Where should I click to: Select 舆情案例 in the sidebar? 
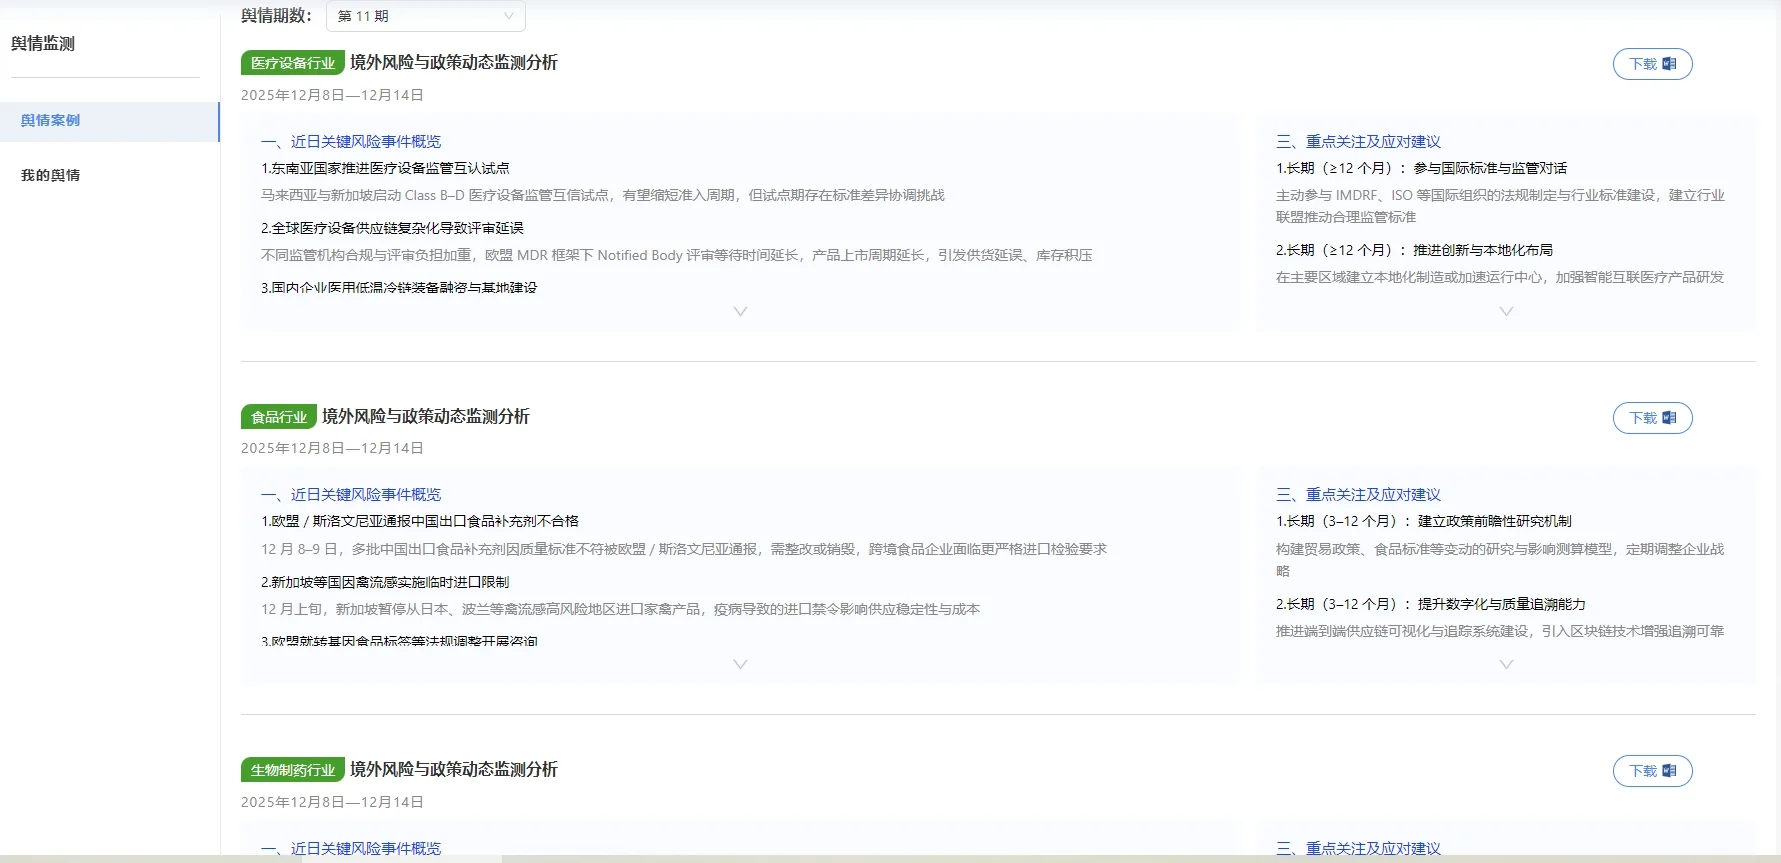pyautogui.click(x=109, y=121)
